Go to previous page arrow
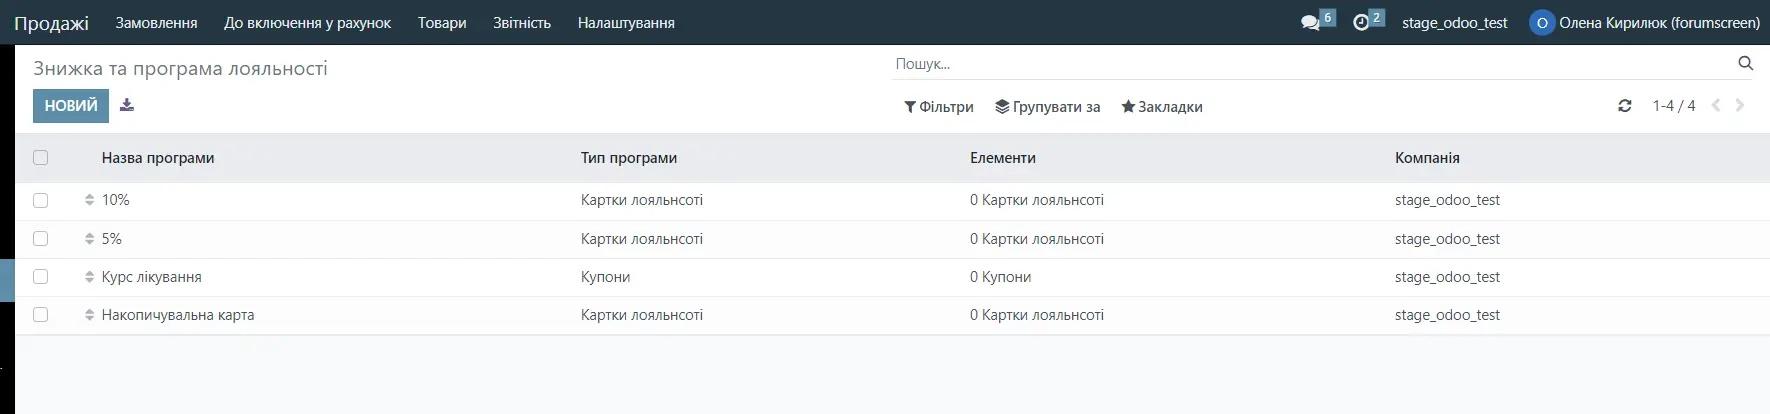 coord(1716,106)
